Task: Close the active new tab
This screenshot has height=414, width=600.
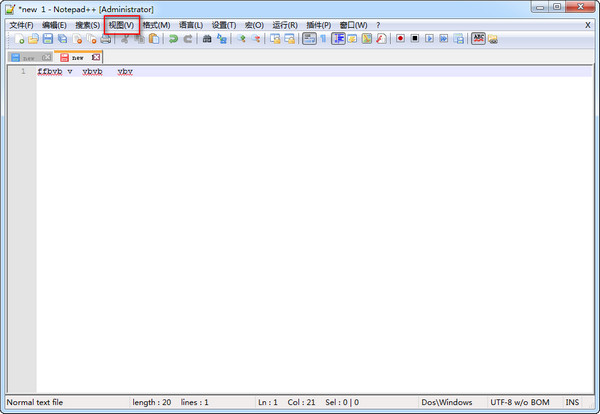Action: 96,57
